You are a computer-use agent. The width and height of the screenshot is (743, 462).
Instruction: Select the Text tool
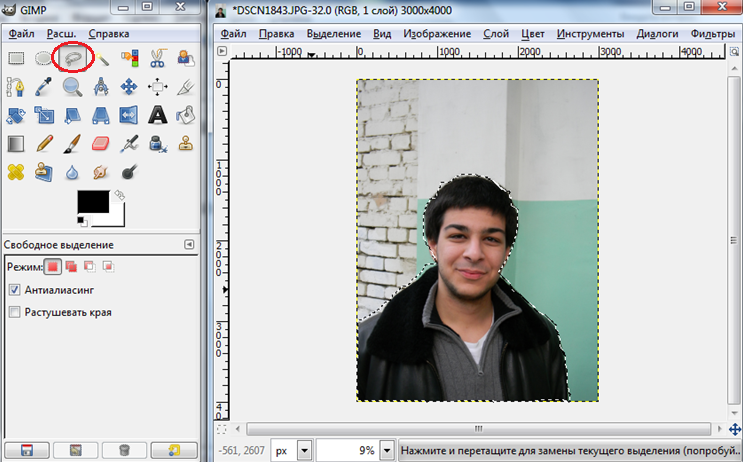[158, 115]
